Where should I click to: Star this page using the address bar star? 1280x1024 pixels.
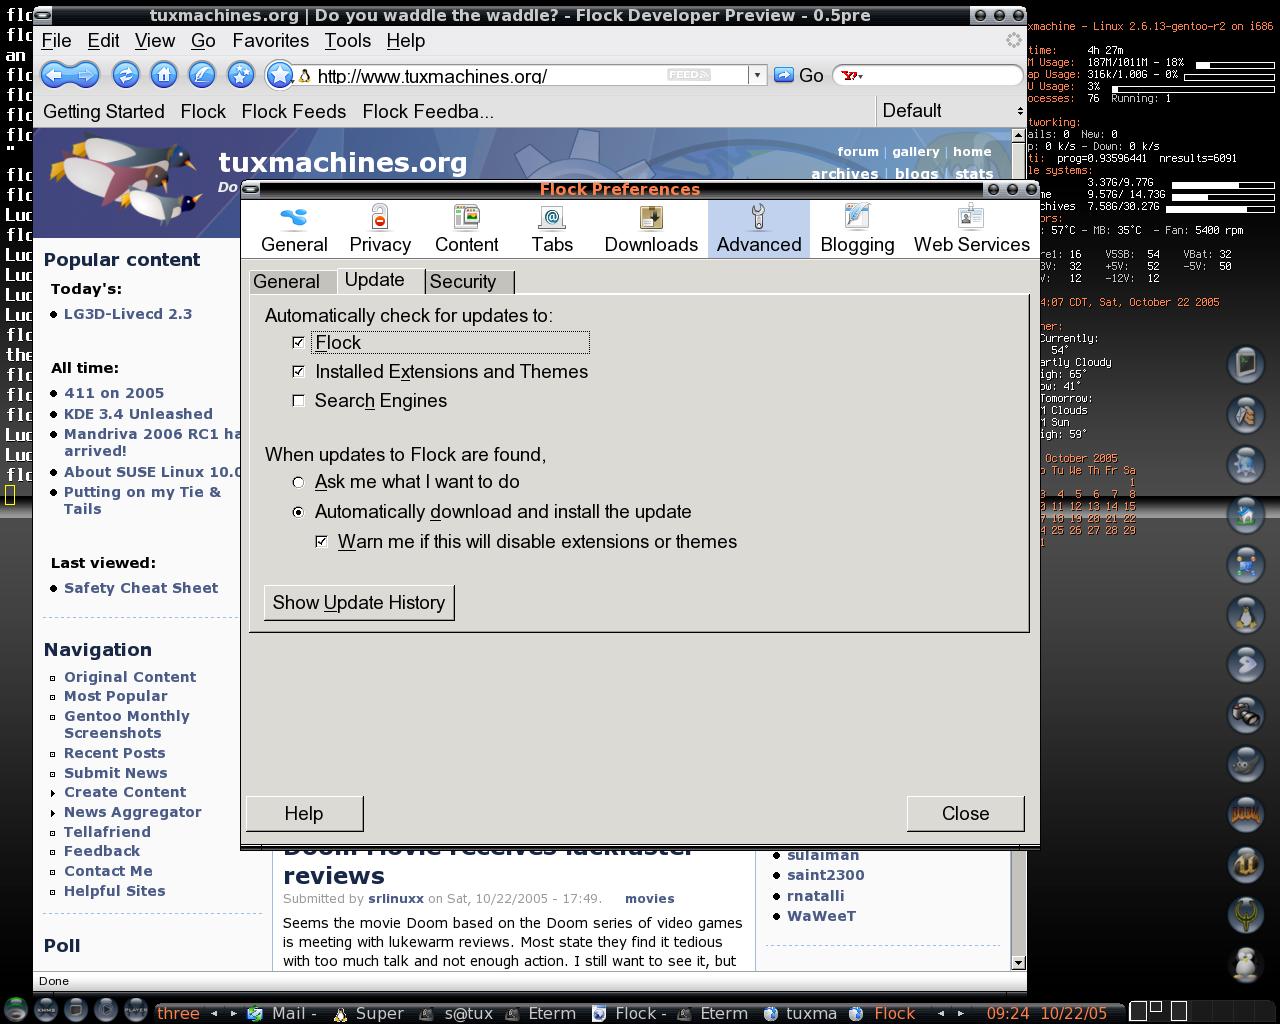pos(280,75)
